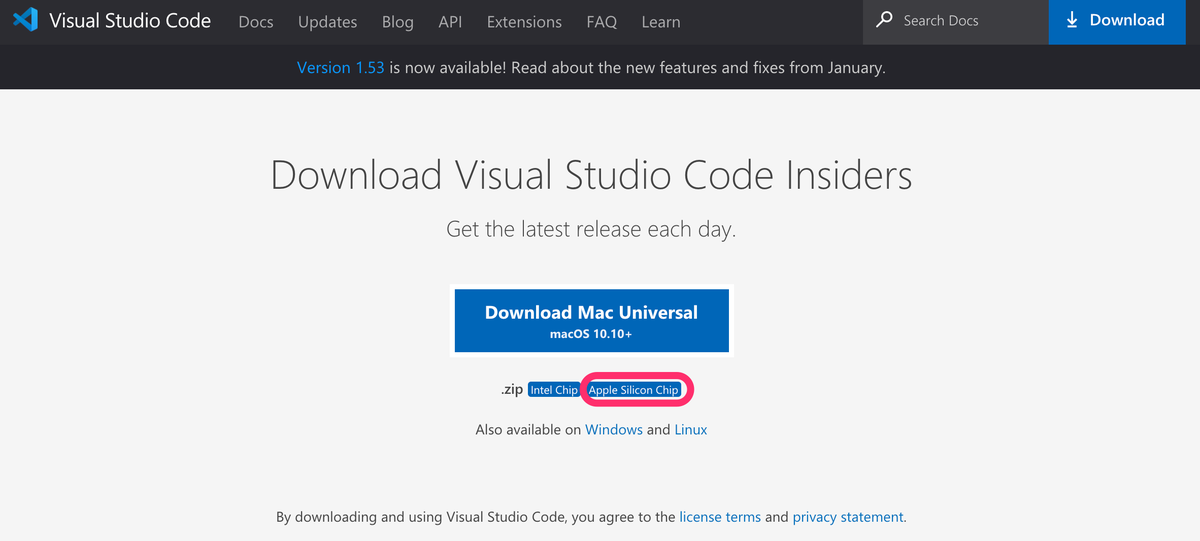1200x541 pixels.
Task: Click the '.zip' label
Action: 512,390
